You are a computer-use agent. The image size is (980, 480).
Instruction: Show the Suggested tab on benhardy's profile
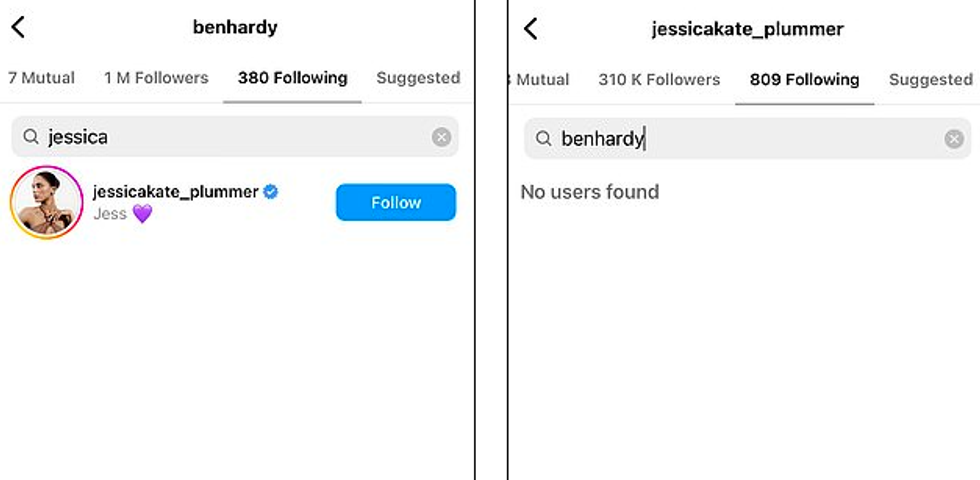[418, 78]
